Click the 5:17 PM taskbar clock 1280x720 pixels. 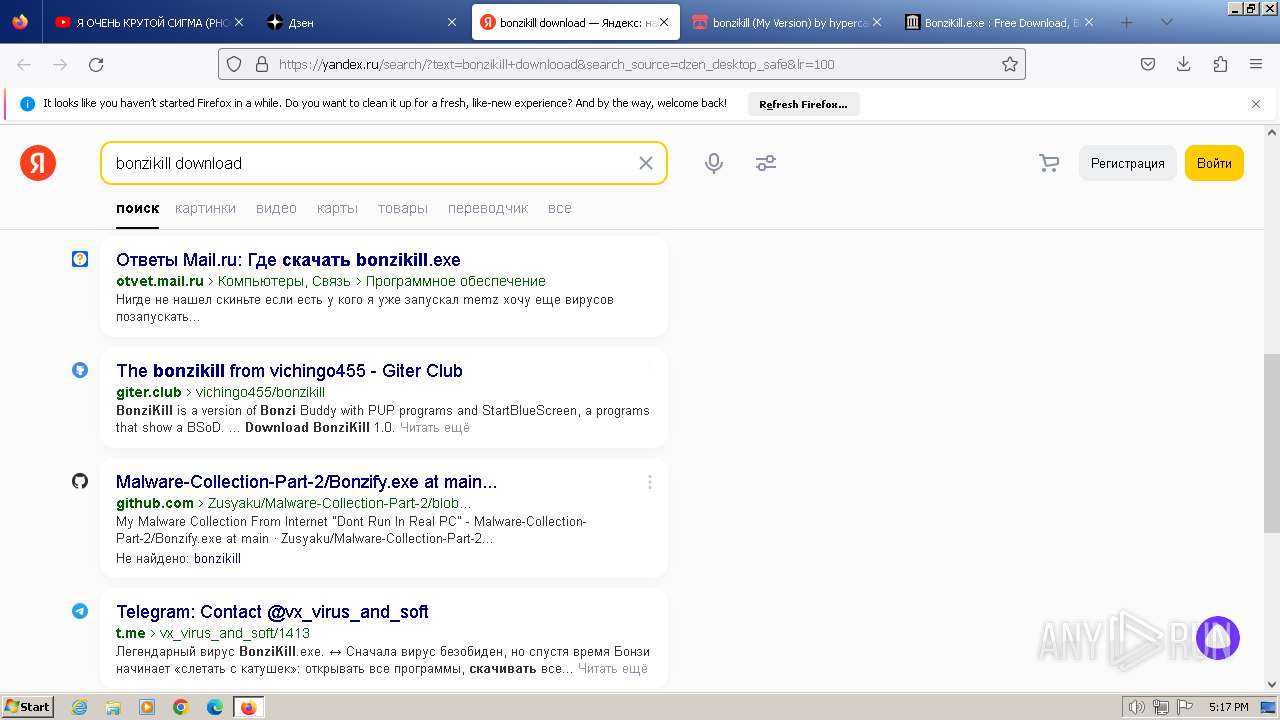tap(1228, 707)
